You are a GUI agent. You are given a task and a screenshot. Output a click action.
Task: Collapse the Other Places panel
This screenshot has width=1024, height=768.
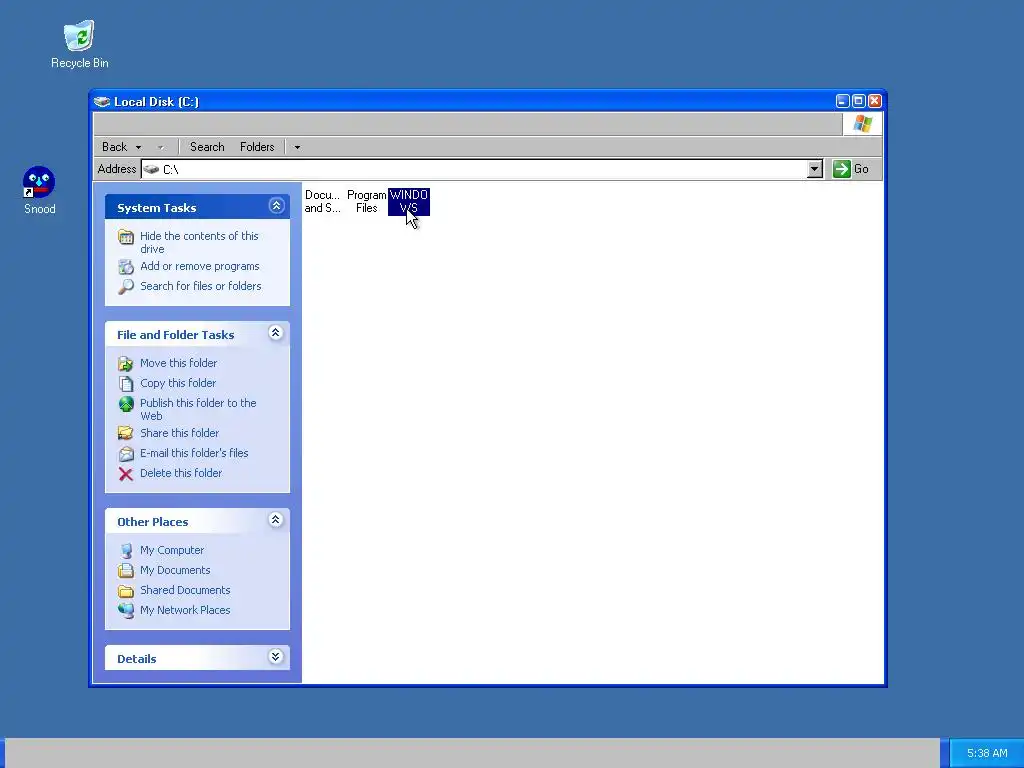(x=276, y=520)
